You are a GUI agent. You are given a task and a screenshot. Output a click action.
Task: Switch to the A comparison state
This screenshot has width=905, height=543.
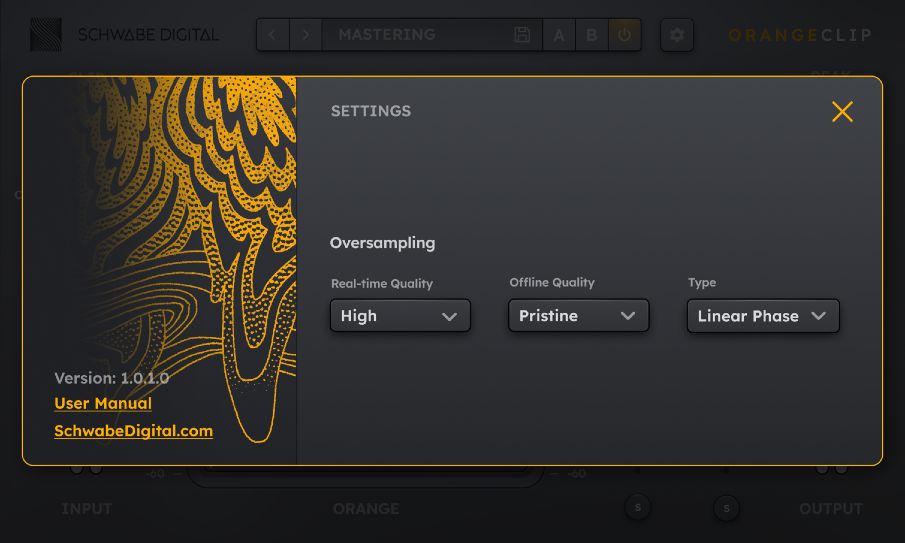coord(559,35)
